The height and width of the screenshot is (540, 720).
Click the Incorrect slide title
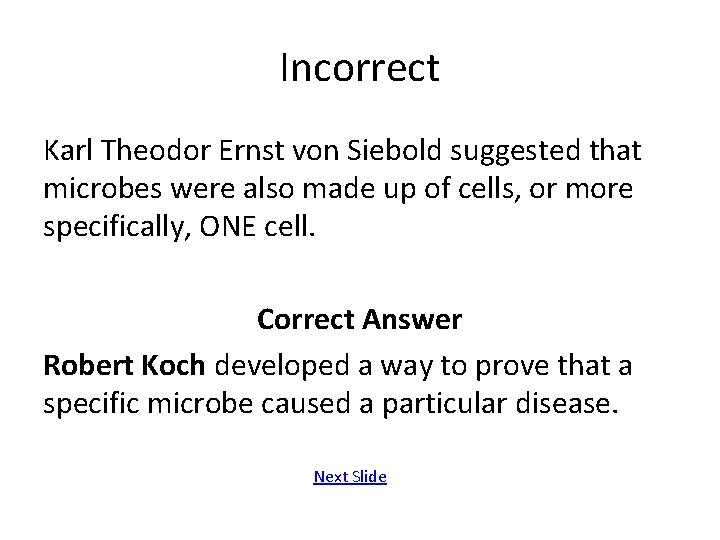pos(359,69)
